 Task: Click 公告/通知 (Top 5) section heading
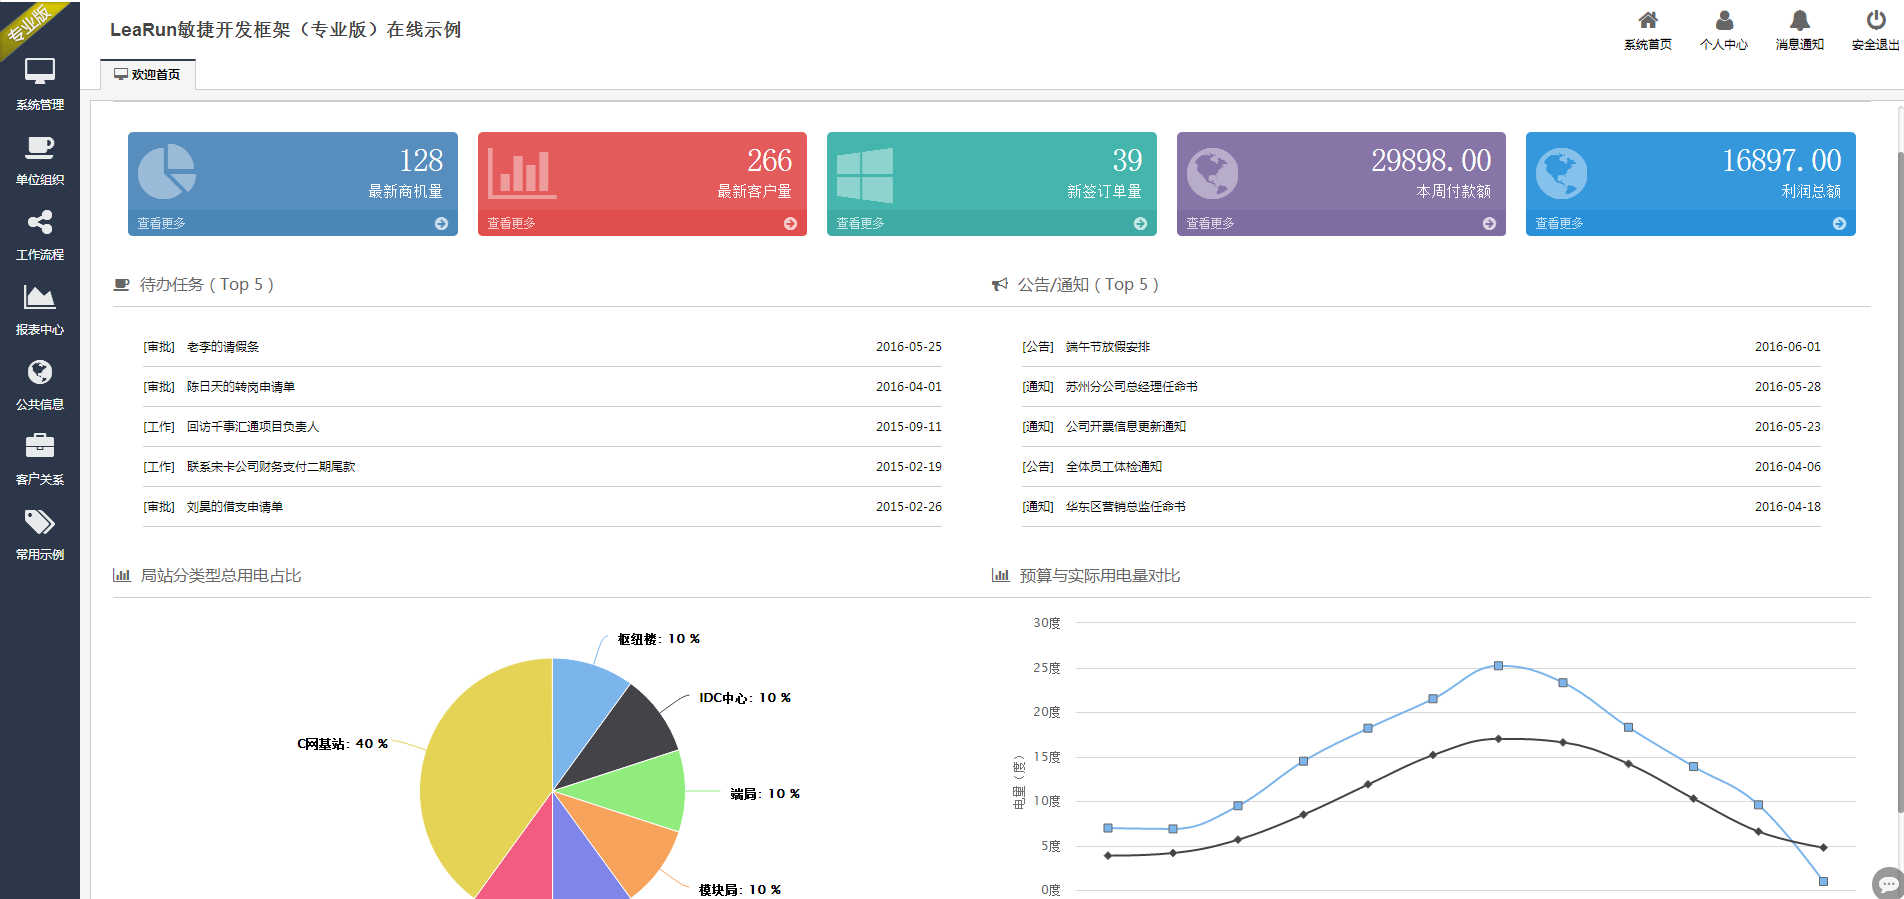[1088, 285]
